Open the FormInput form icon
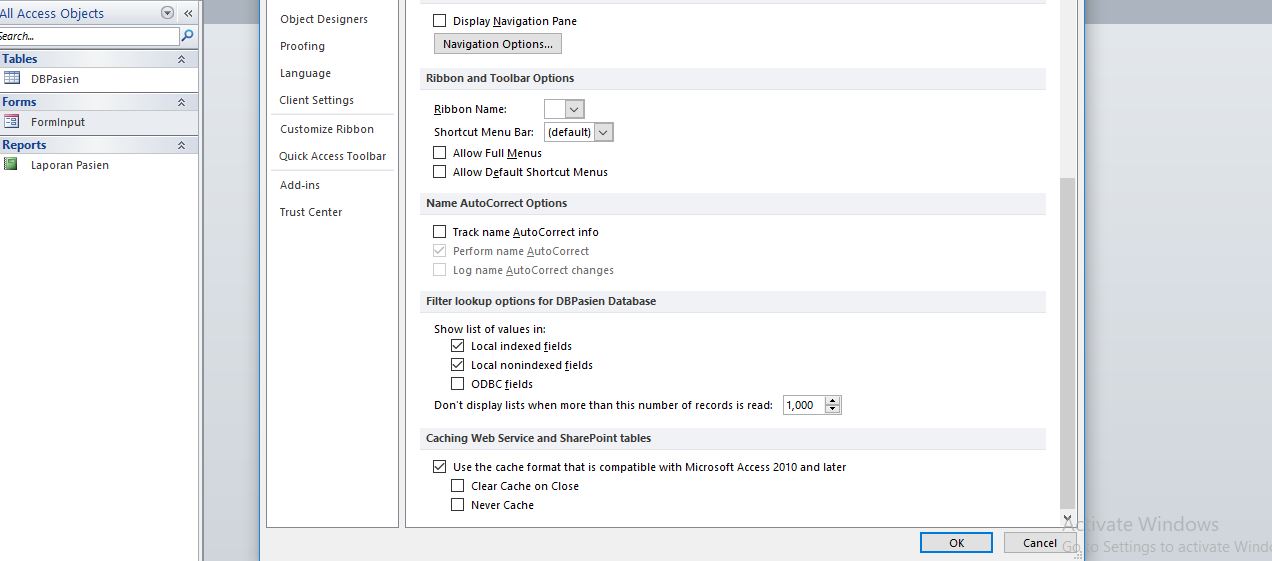 coord(12,121)
